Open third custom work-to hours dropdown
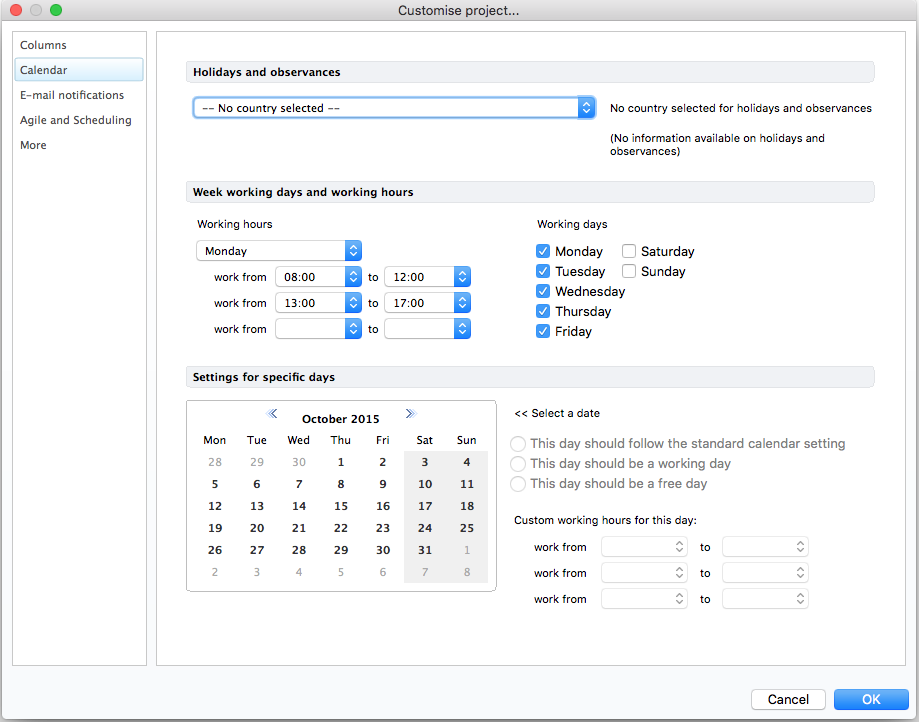Viewport: 919px width, 722px height. (x=765, y=598)
